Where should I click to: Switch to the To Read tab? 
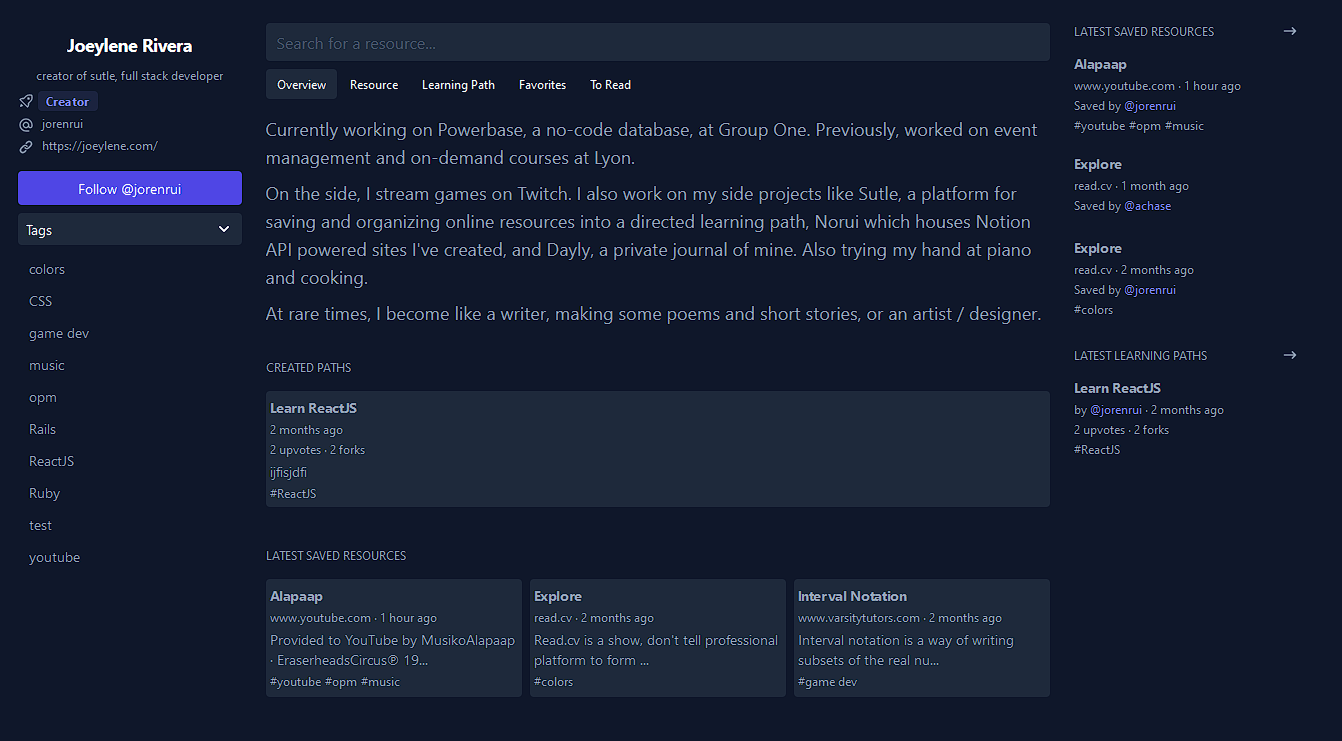coord(610,85)
